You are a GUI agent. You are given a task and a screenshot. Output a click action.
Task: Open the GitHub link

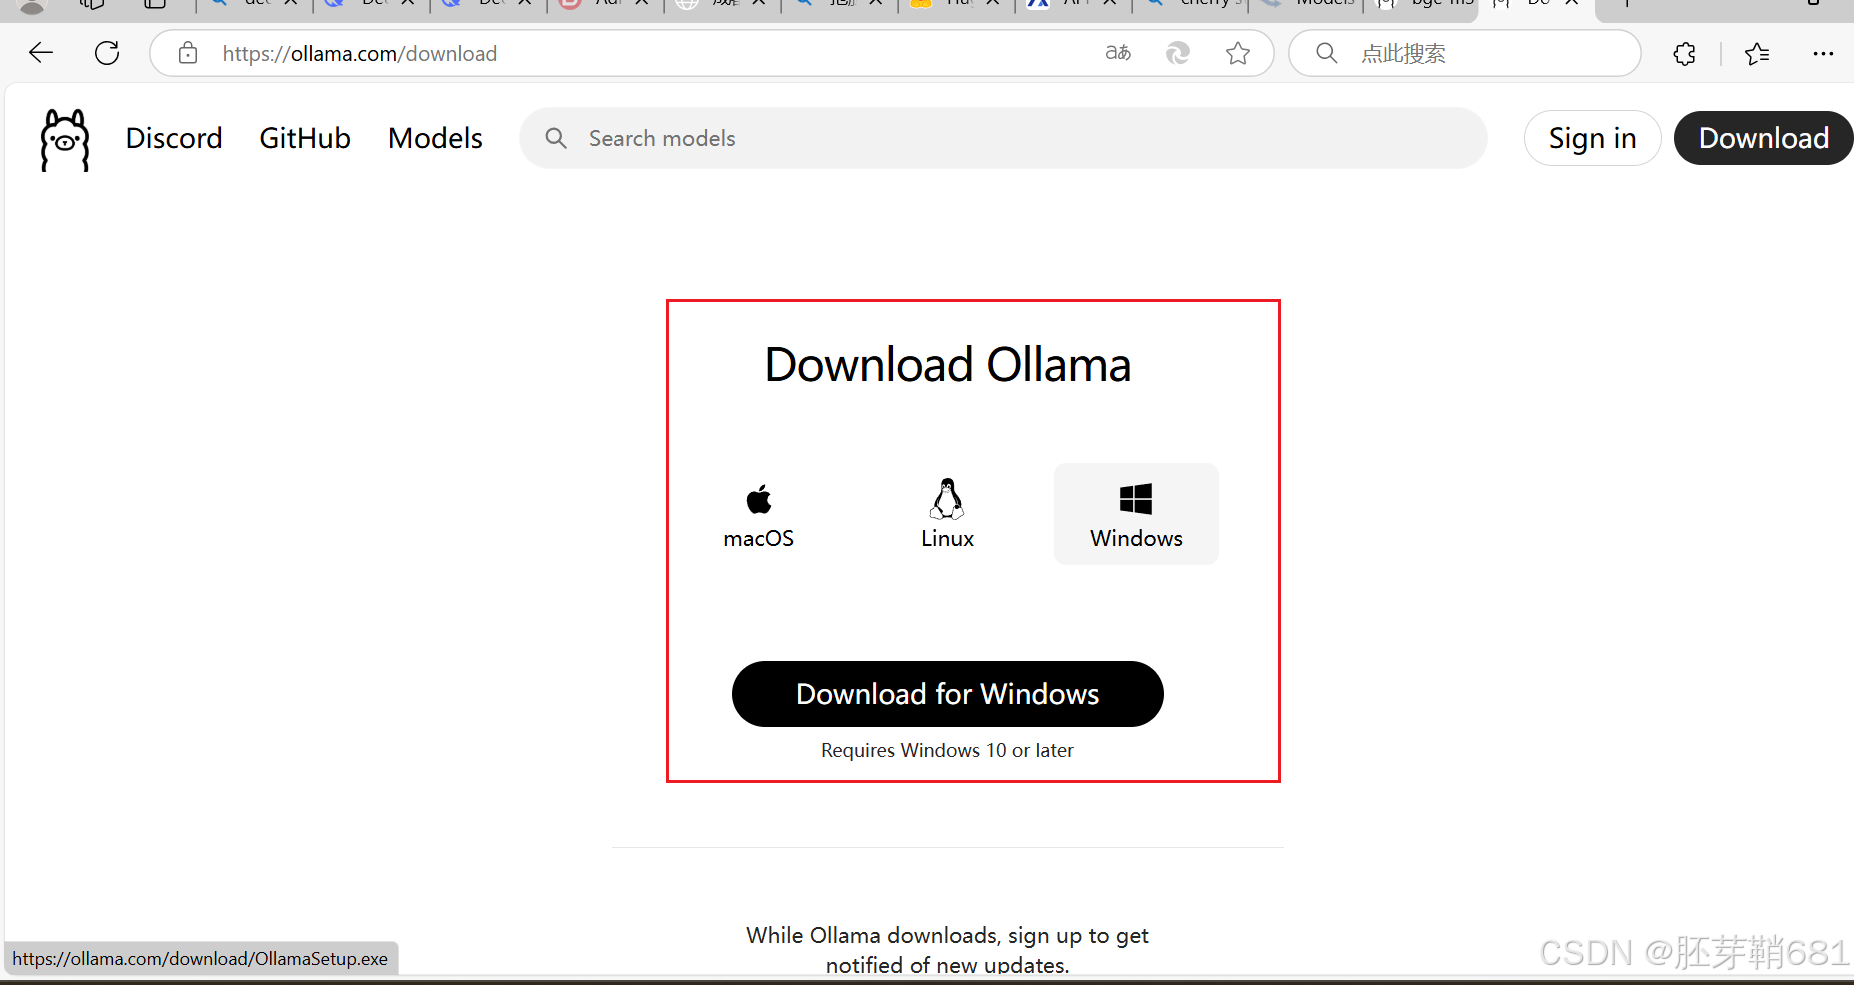coord(305,138)
